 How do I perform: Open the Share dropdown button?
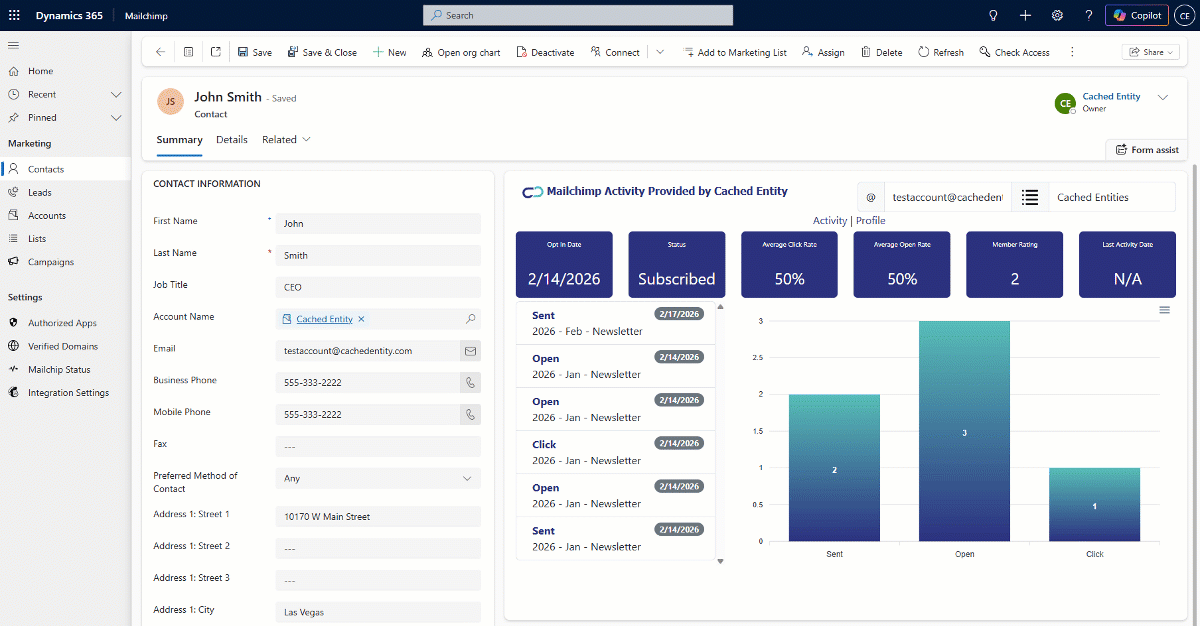coord(1152,52)
